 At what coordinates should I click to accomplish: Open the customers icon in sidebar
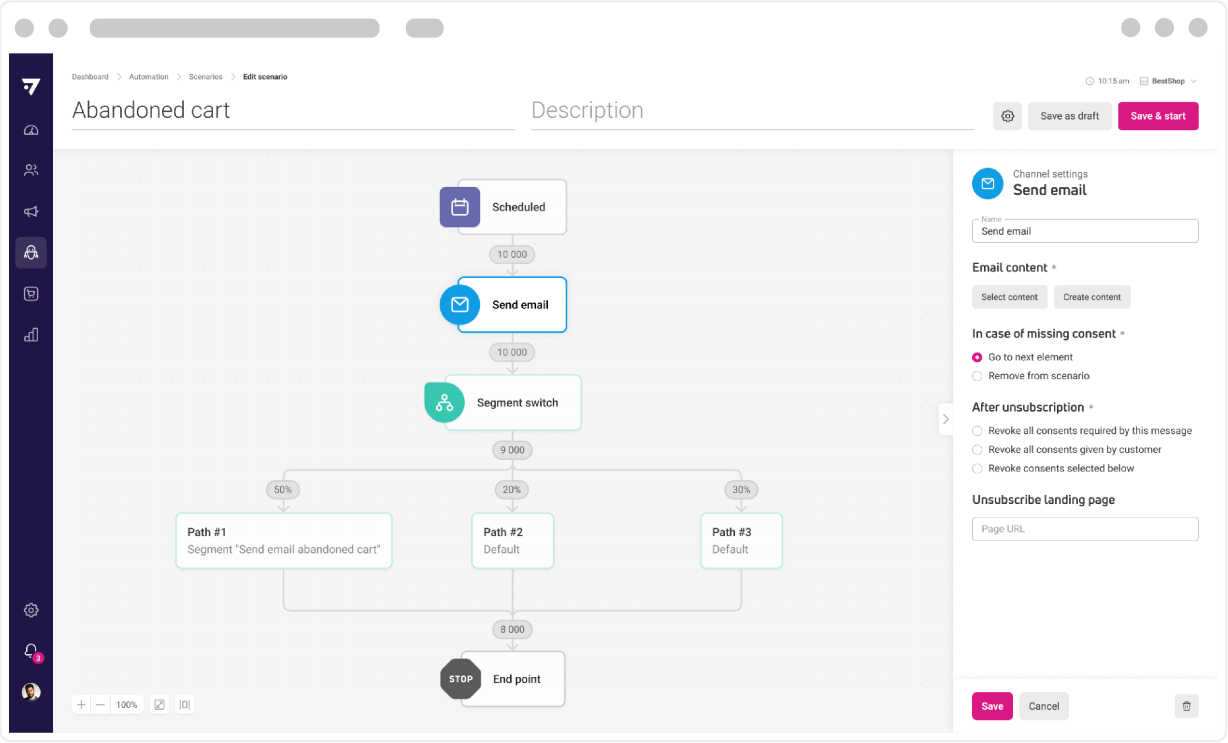coord(31,170)
